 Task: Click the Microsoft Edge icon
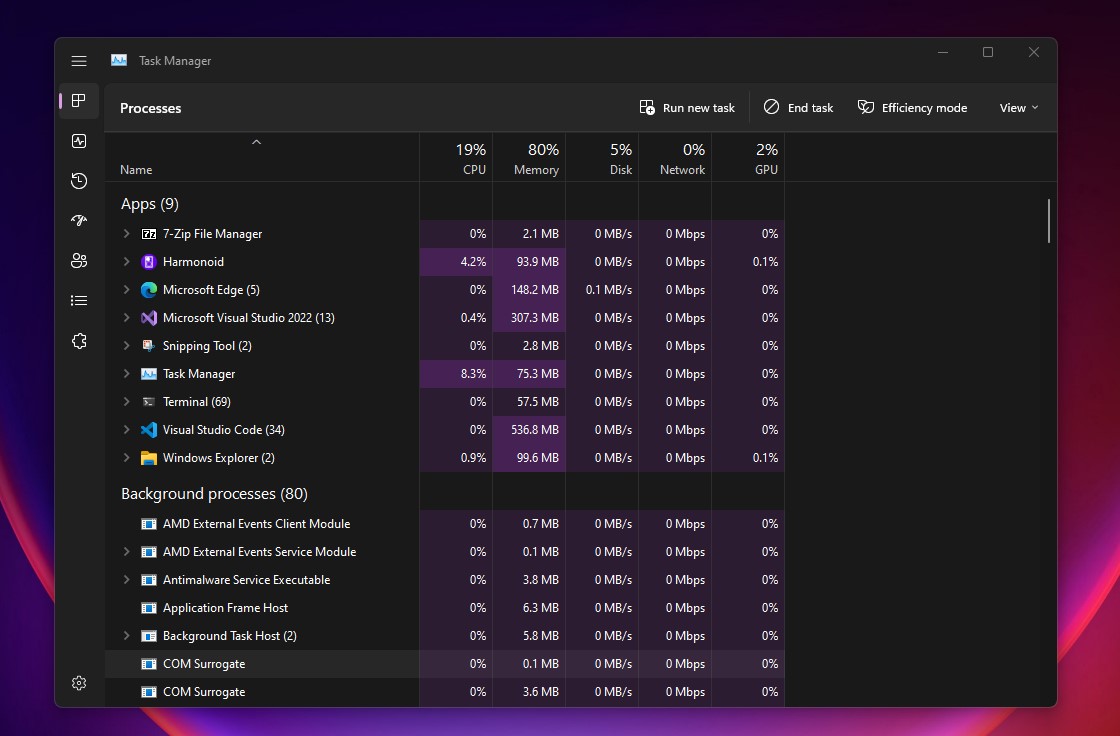149,289
